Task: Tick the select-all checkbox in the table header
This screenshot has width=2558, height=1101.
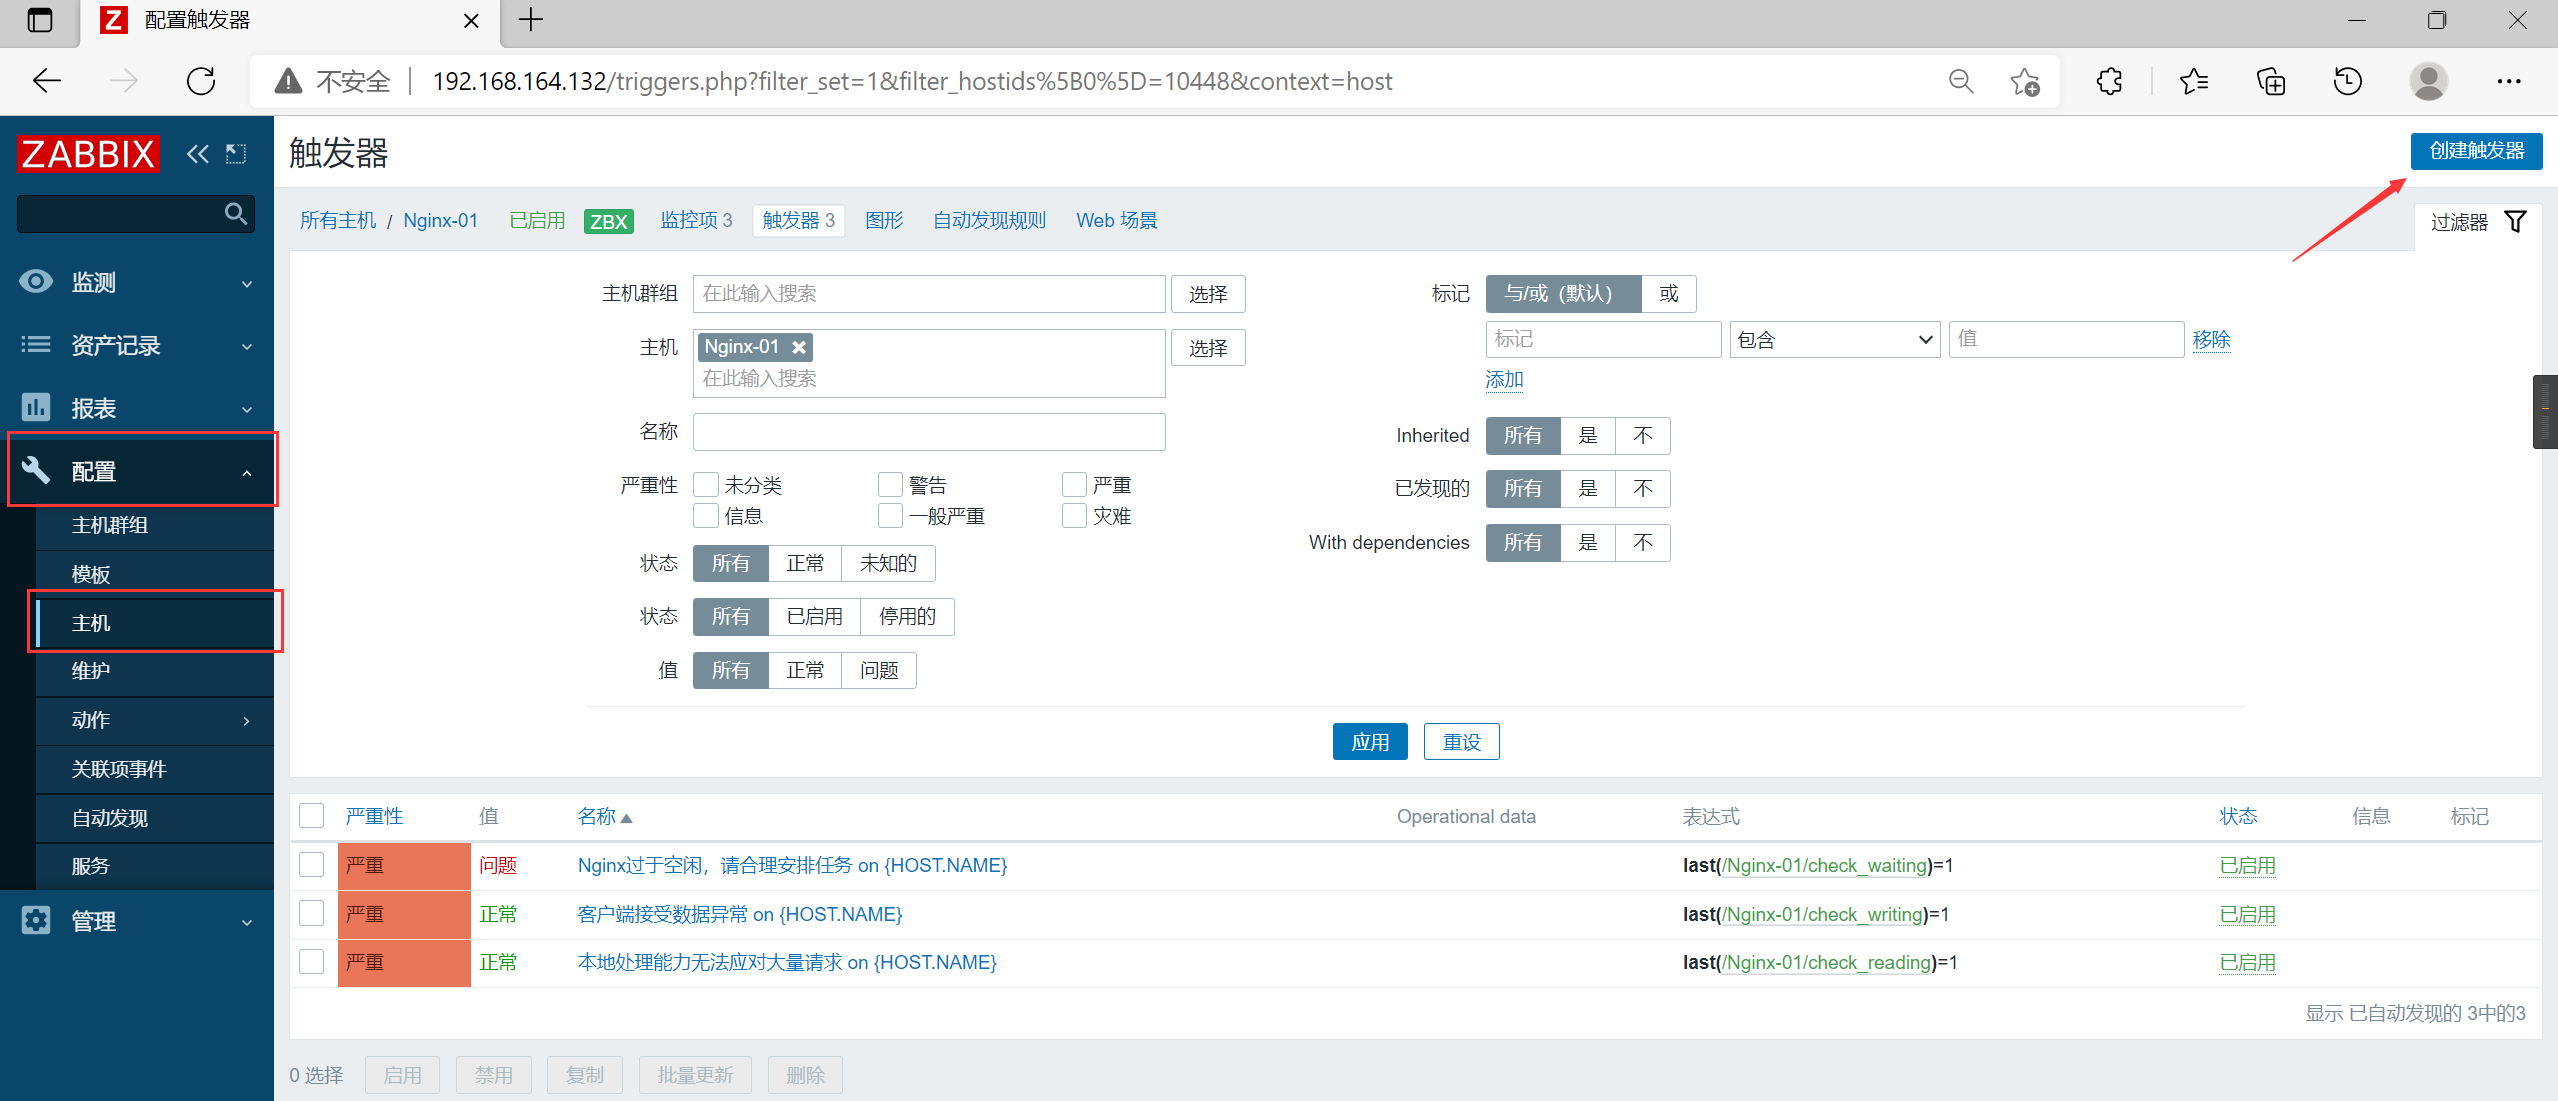Action: [x=312, y=816]
